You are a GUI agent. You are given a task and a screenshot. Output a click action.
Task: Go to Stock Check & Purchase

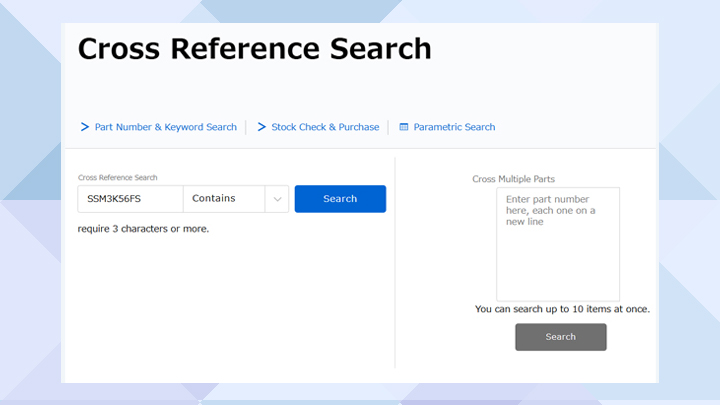coord(325,127)
